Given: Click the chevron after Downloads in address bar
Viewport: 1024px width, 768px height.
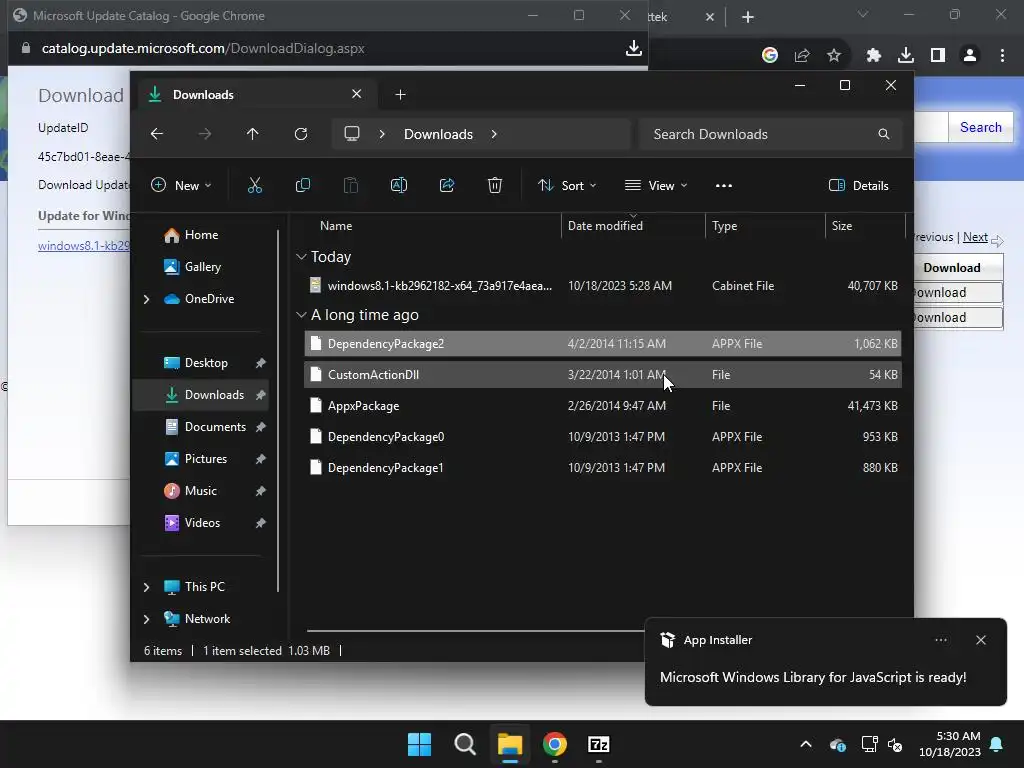Looking at the screenshot, I should (494, 134).
